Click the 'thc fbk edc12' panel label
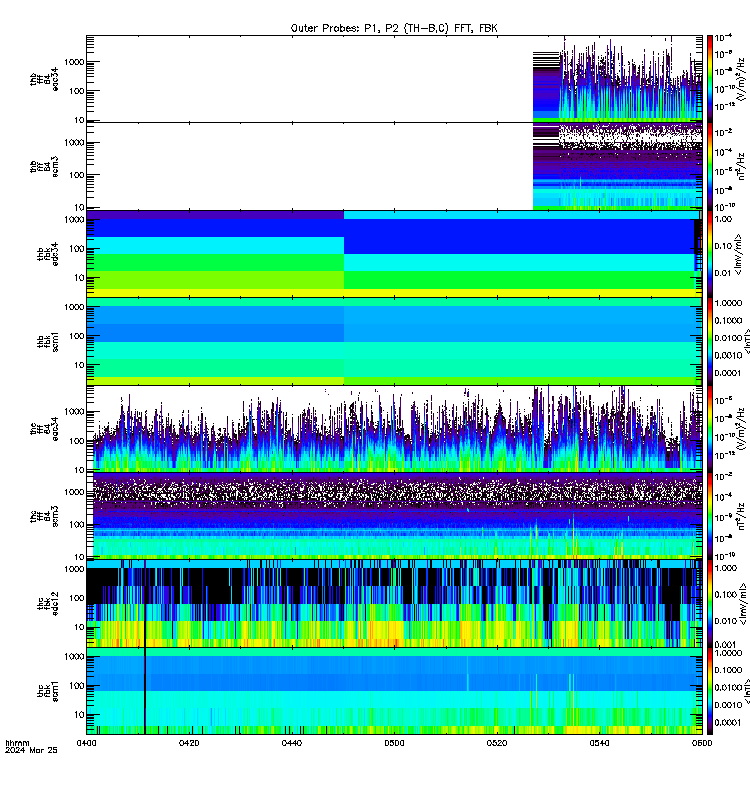This screenshot has height=800, width=750. (x=48, y=604)
